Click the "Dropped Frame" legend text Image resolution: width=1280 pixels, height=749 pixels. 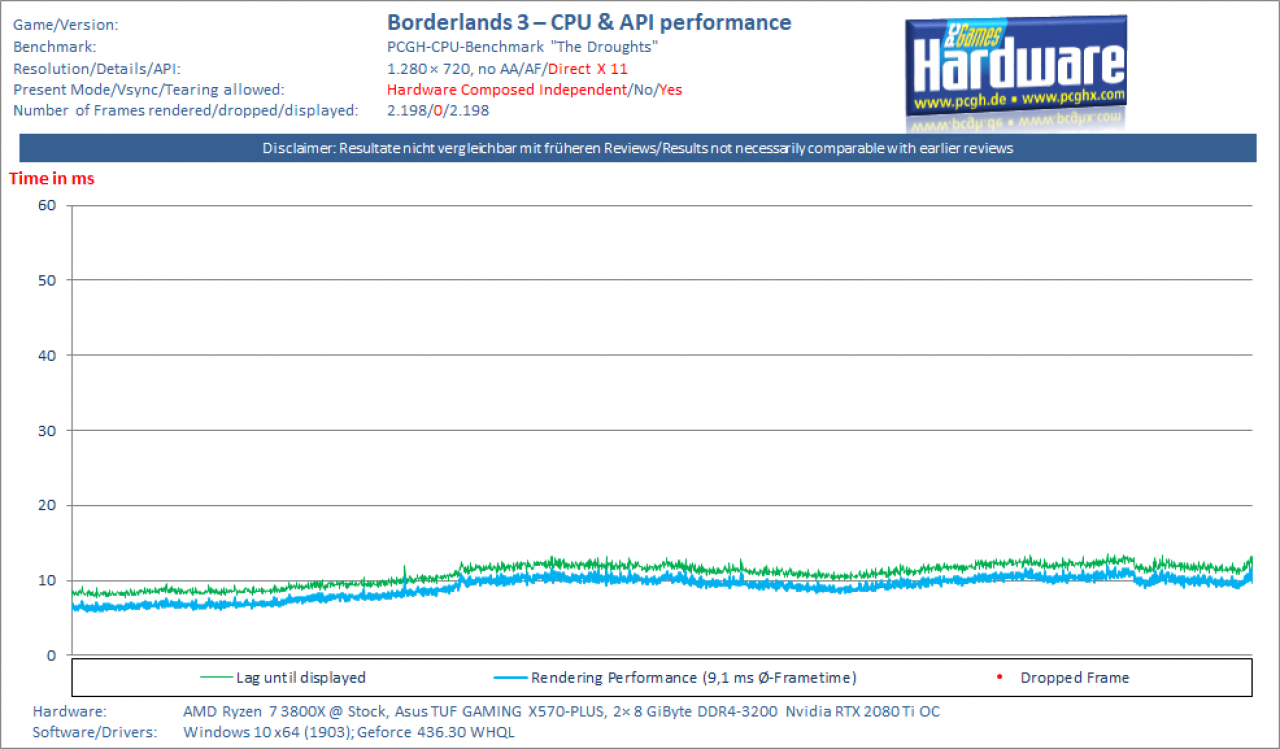[x=1074, y=677]
